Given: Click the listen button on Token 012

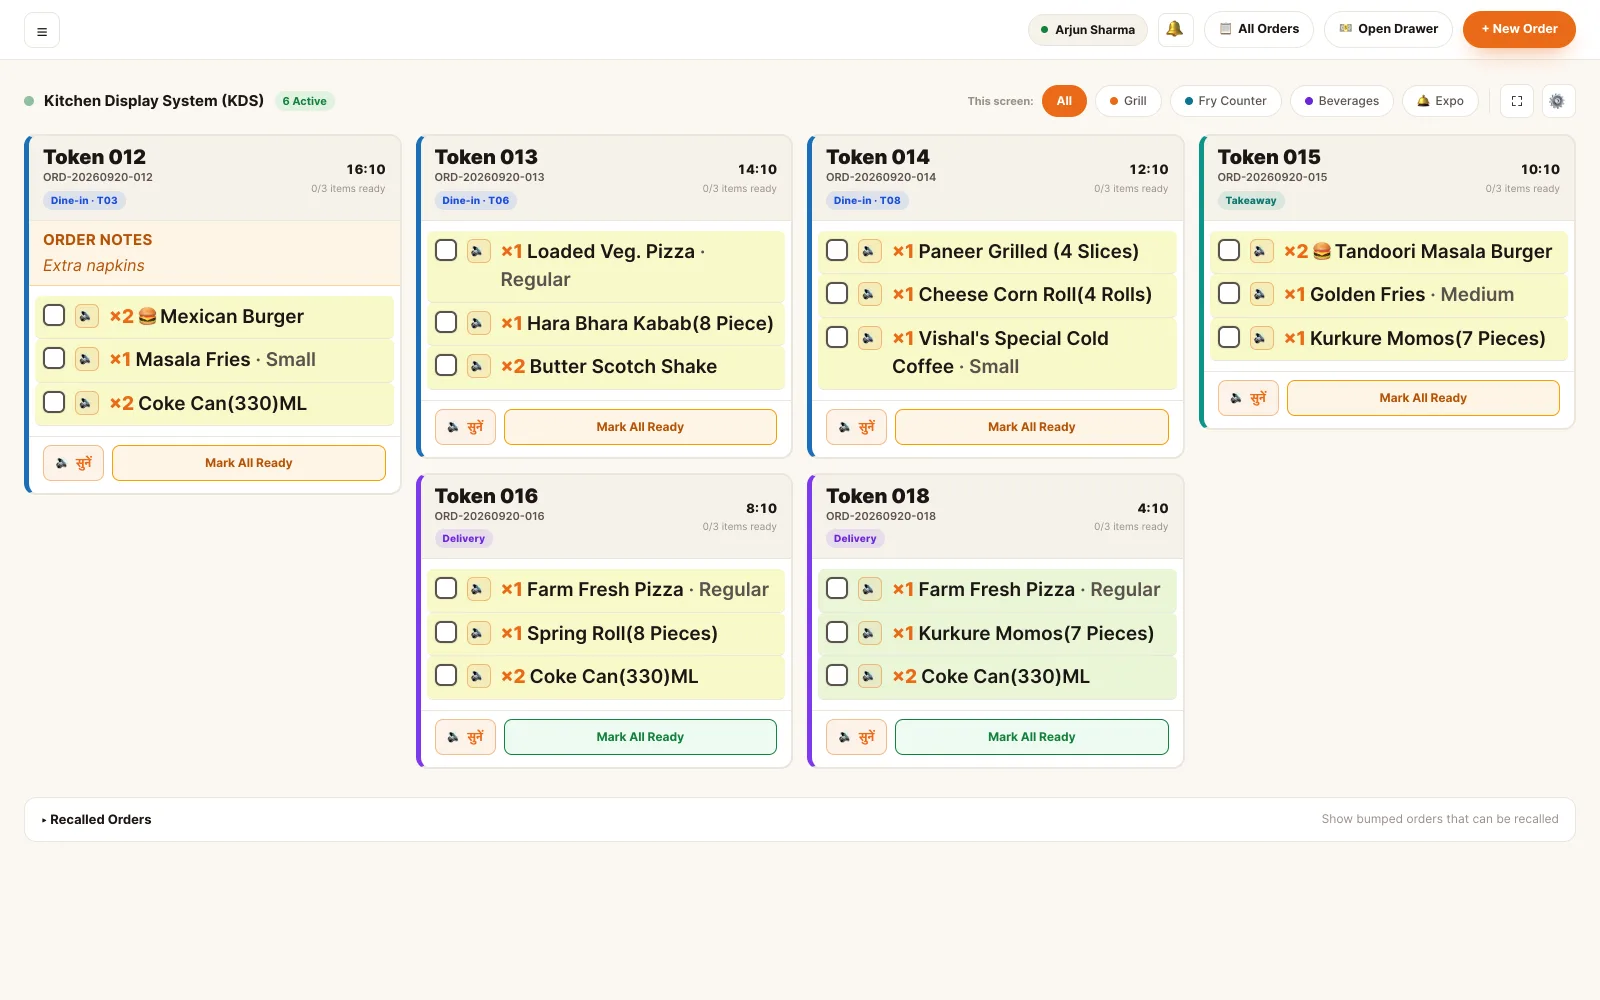Looking at the screenshot, I should 73,463.
